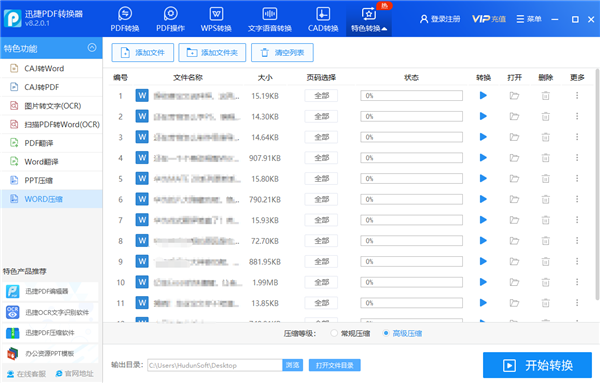Image resolution: width=600 pixels, height=383 pixels.
Task: Start converting file 1 with play icon
Action: (483, 95)
